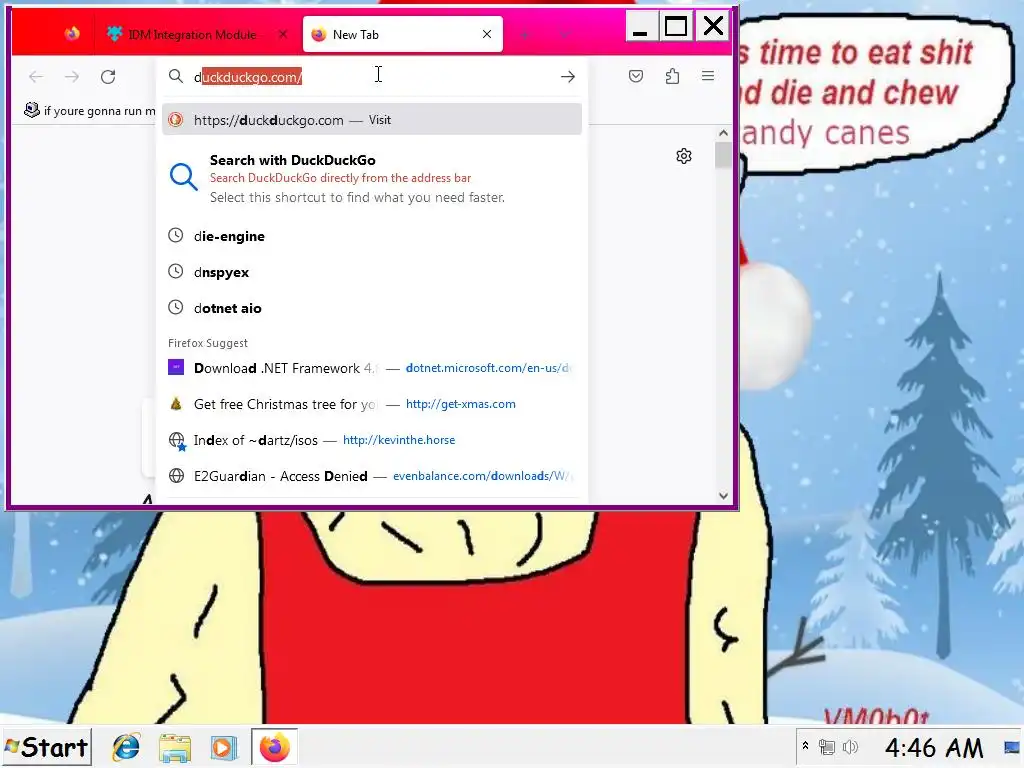Click page scrollbar up arrow
1024x768 pixels.
coord(723,133)
